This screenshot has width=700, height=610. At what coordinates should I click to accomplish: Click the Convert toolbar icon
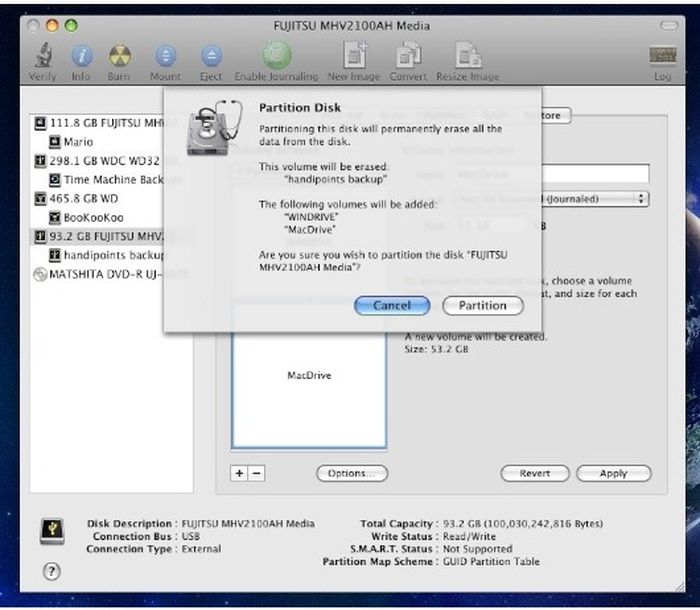[x=408, y=55]
